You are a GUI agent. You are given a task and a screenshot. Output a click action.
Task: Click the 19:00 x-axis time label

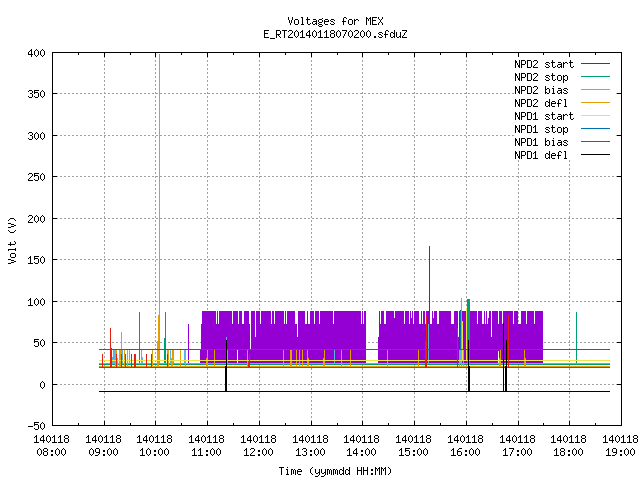[620, 452]
